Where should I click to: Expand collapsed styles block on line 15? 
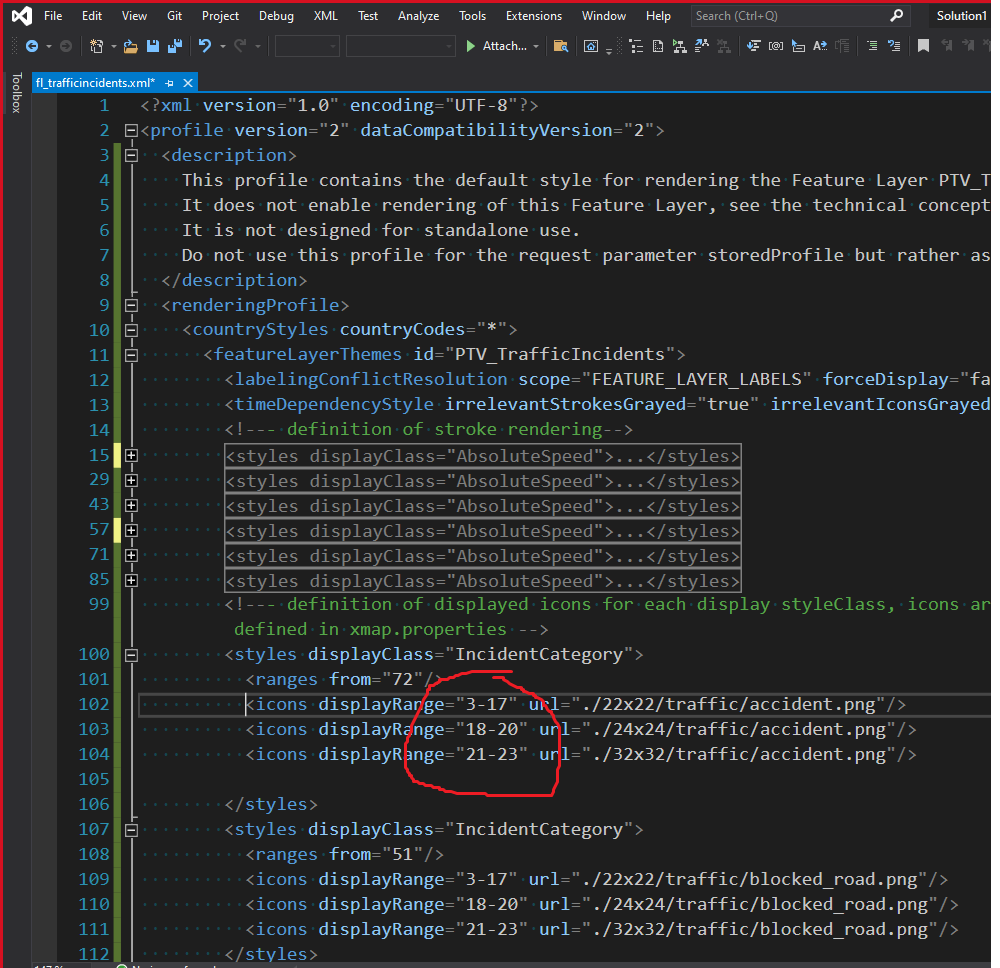pyautogui.click(x=130, y=456)
